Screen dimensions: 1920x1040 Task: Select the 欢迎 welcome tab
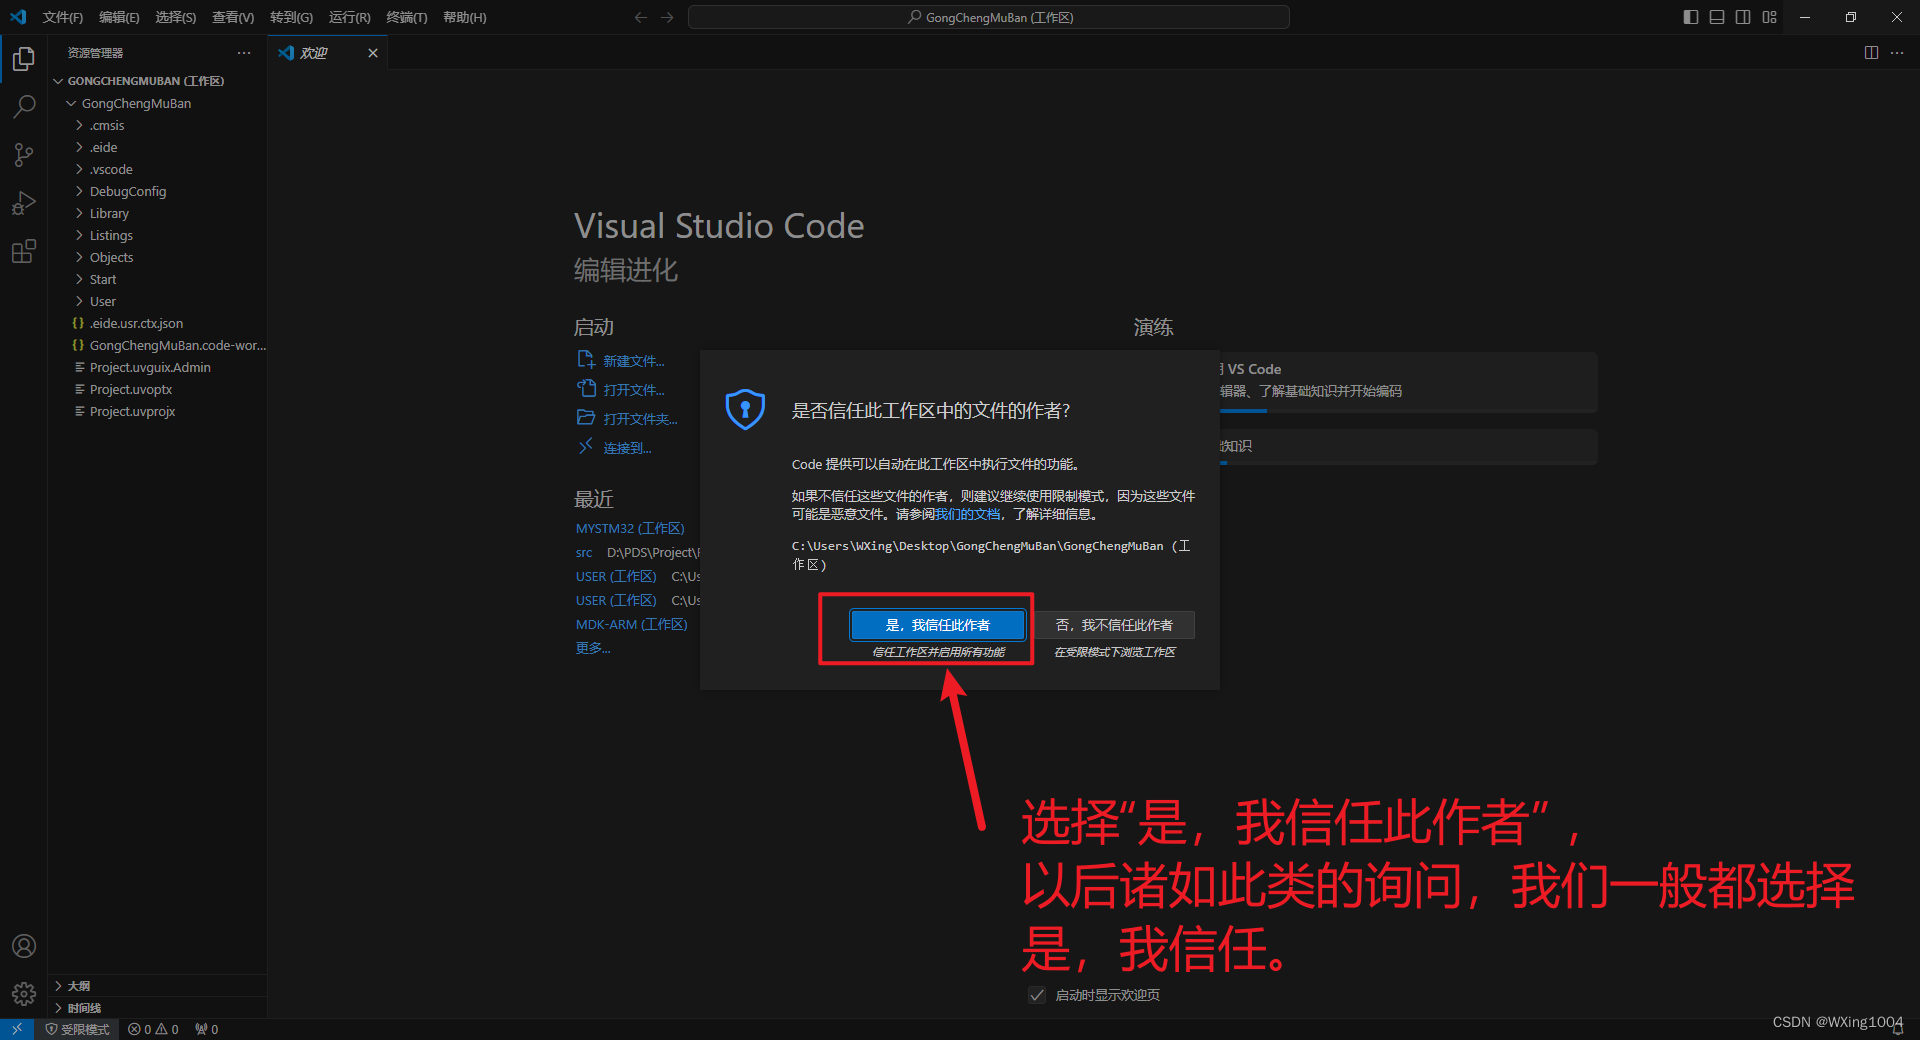(327, 53)
